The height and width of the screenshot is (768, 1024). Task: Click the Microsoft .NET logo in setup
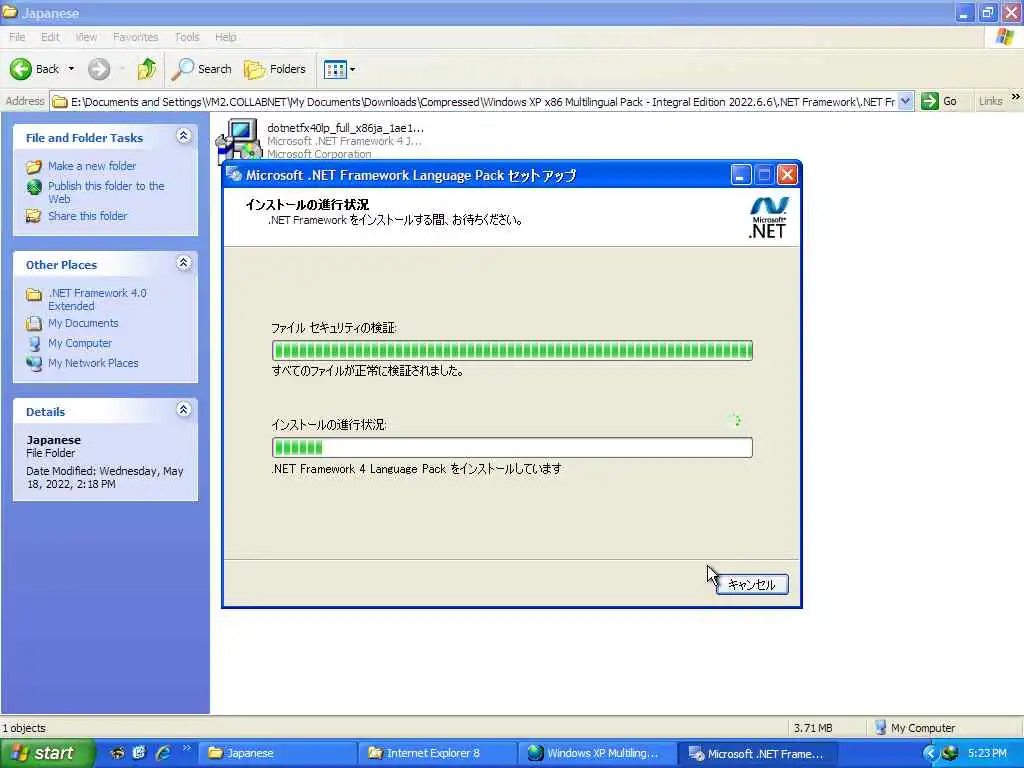769,217
